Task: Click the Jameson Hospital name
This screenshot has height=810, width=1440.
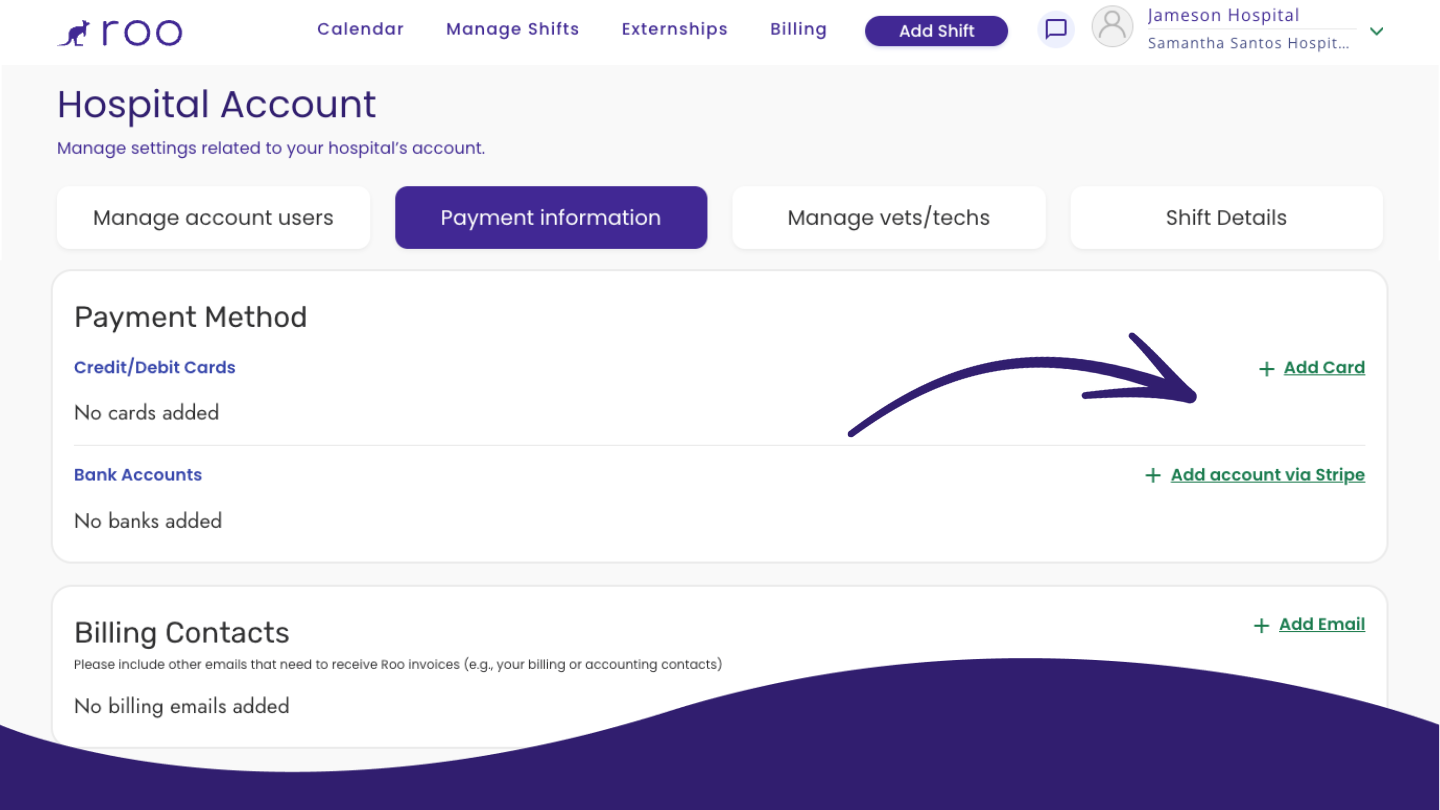Action: point(1223,15)
